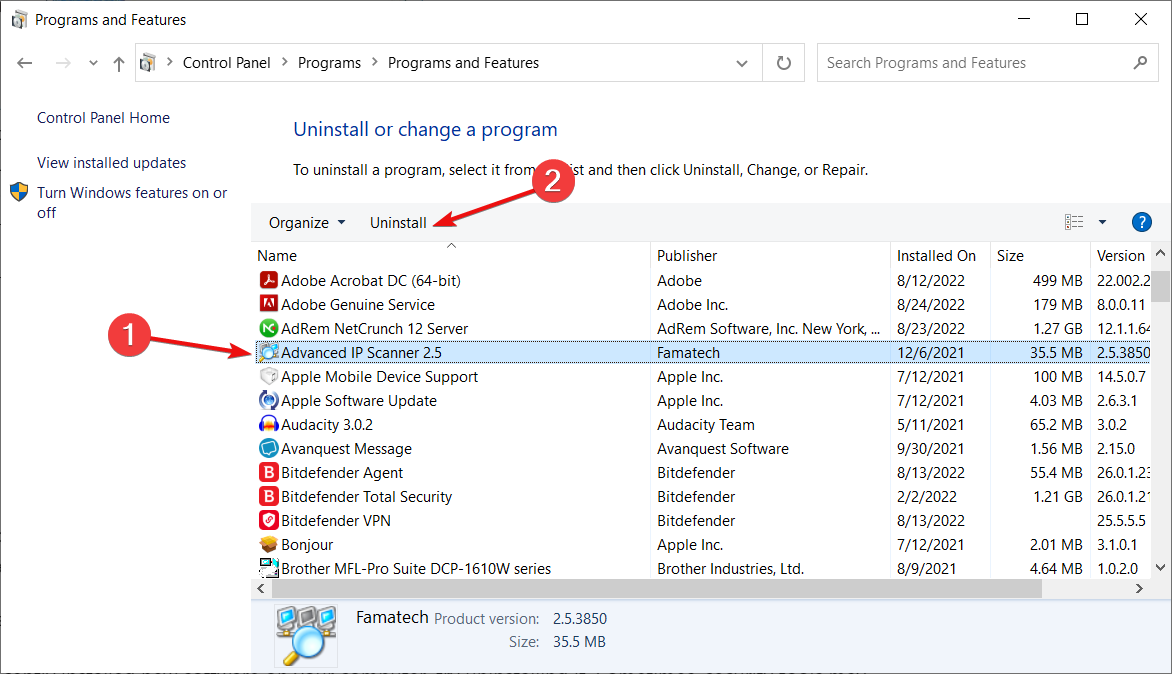Sort list by Size column header
Screen dimensions: 1172x674
point(1040,256)
